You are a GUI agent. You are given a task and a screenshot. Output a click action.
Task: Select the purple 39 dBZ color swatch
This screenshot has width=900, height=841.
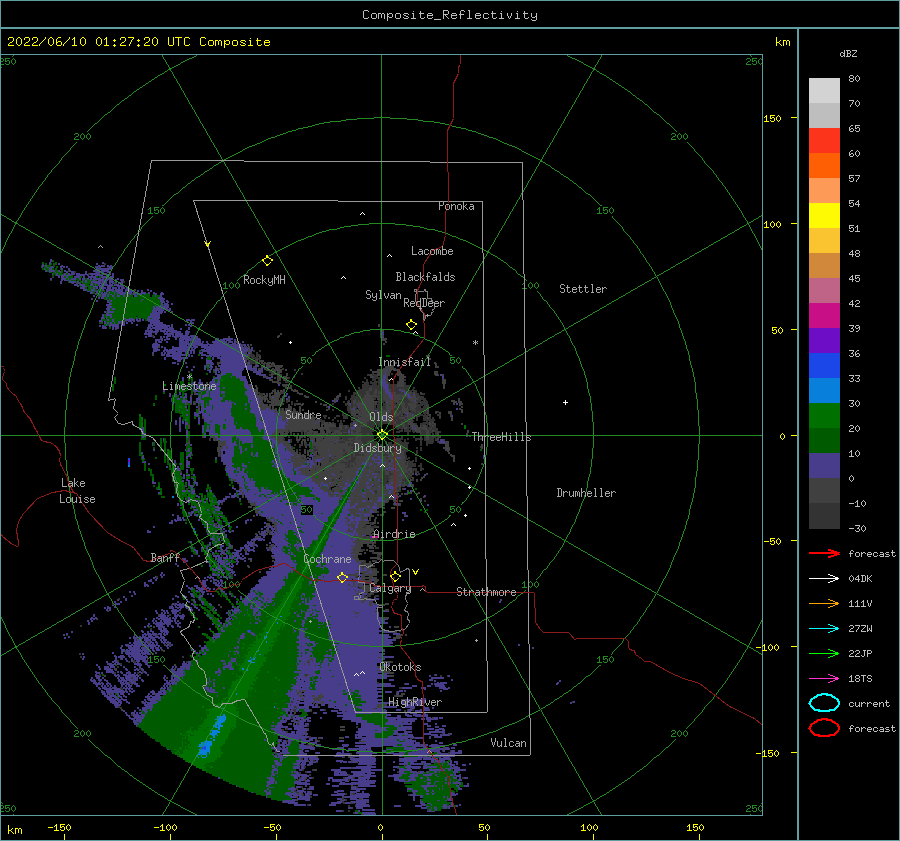point(824,340)
